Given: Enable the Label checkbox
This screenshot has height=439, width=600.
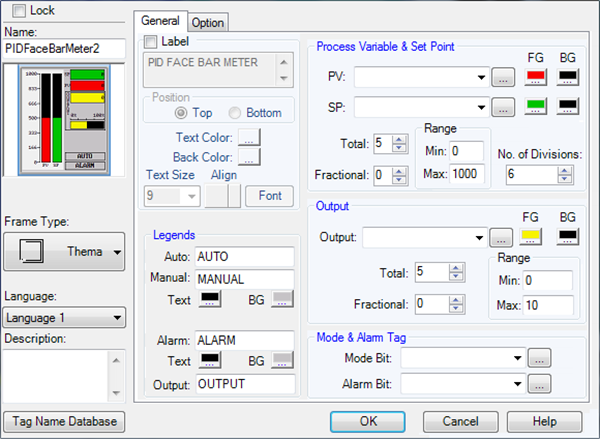Looking at the screenshot, I should coord(150,42).
